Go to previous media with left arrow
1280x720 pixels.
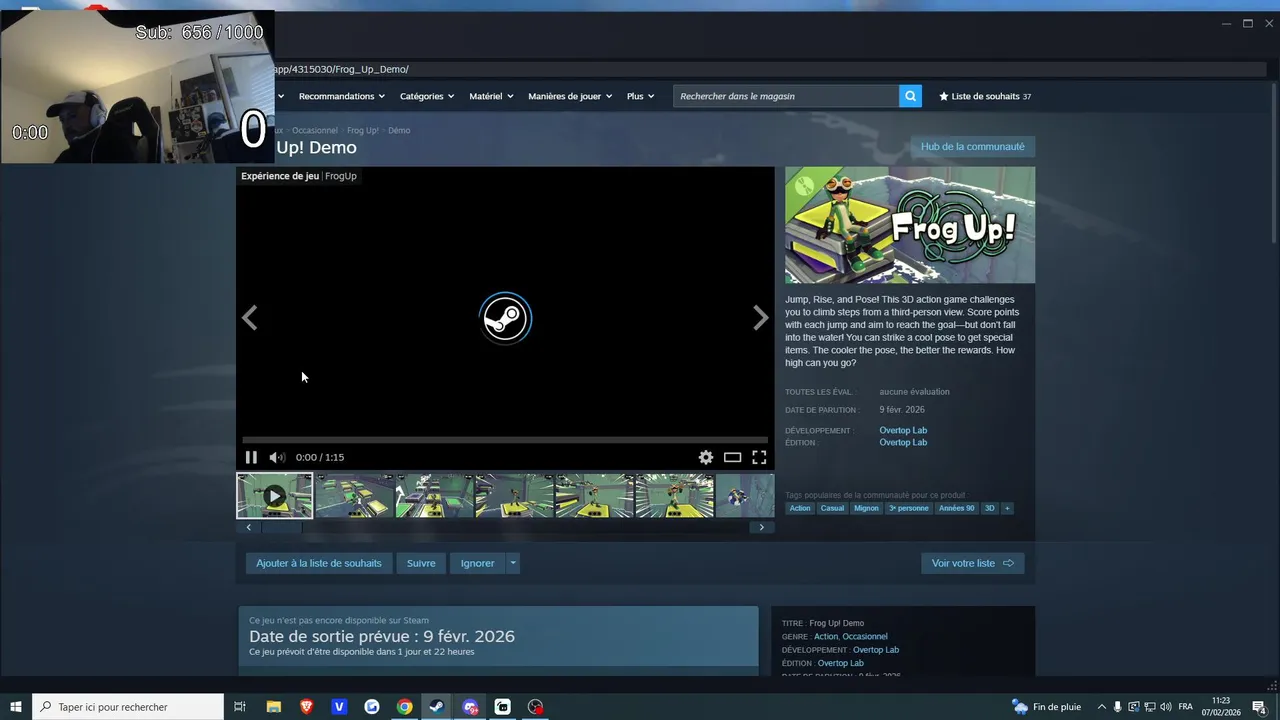point(250,318)
